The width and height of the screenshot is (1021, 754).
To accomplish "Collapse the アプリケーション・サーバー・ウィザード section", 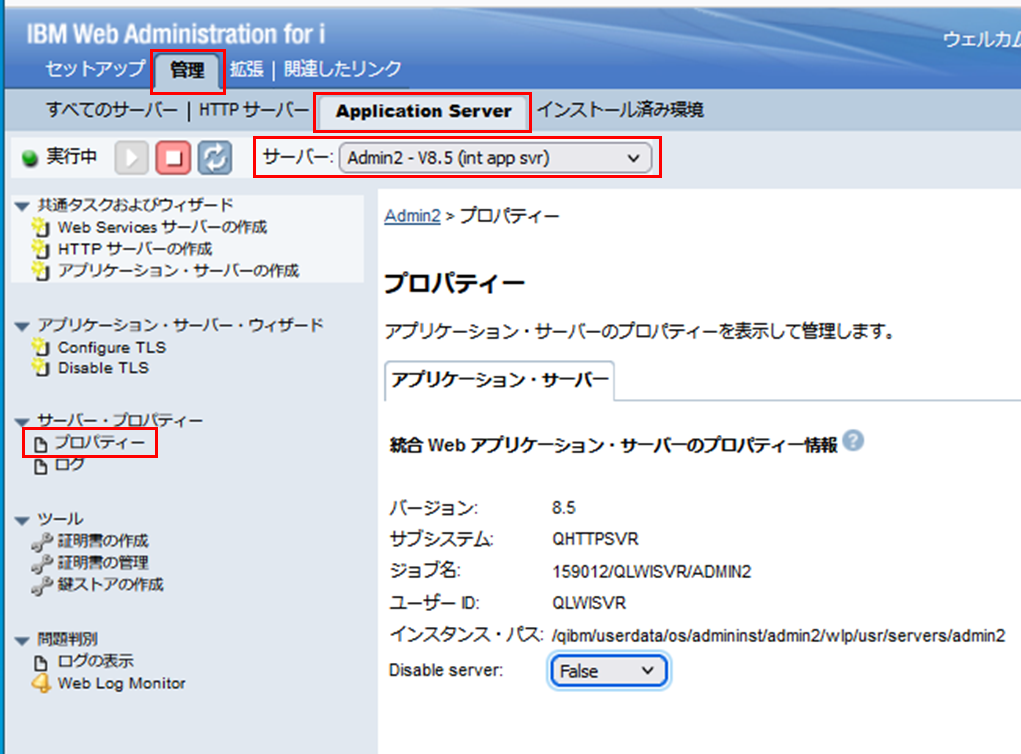I will pyautogui.click(x=22, y=326).
